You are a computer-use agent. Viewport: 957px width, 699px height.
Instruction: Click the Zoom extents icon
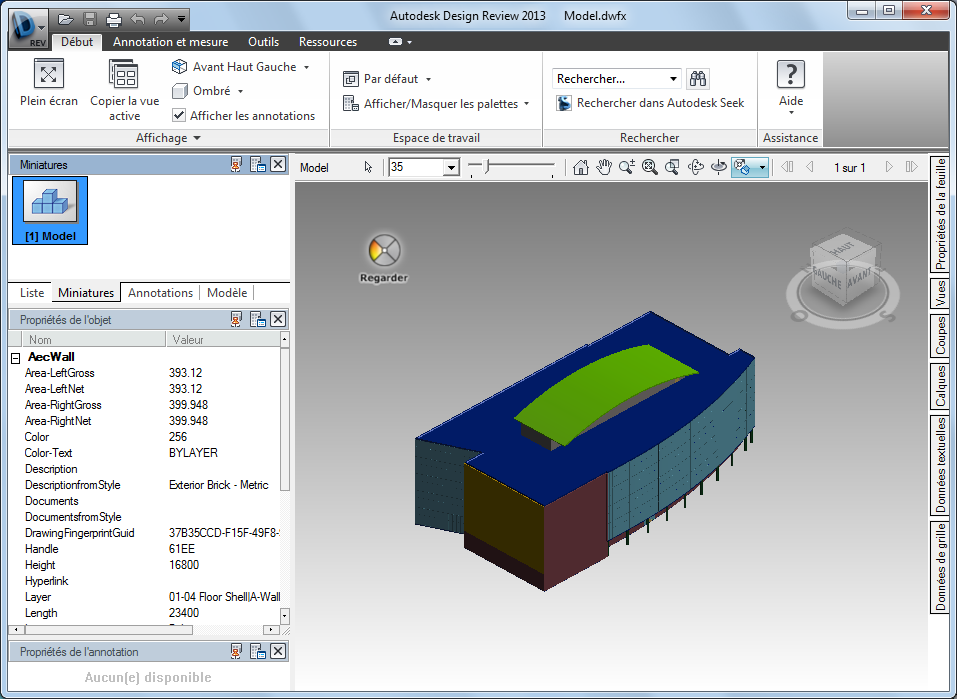point(649,167)
